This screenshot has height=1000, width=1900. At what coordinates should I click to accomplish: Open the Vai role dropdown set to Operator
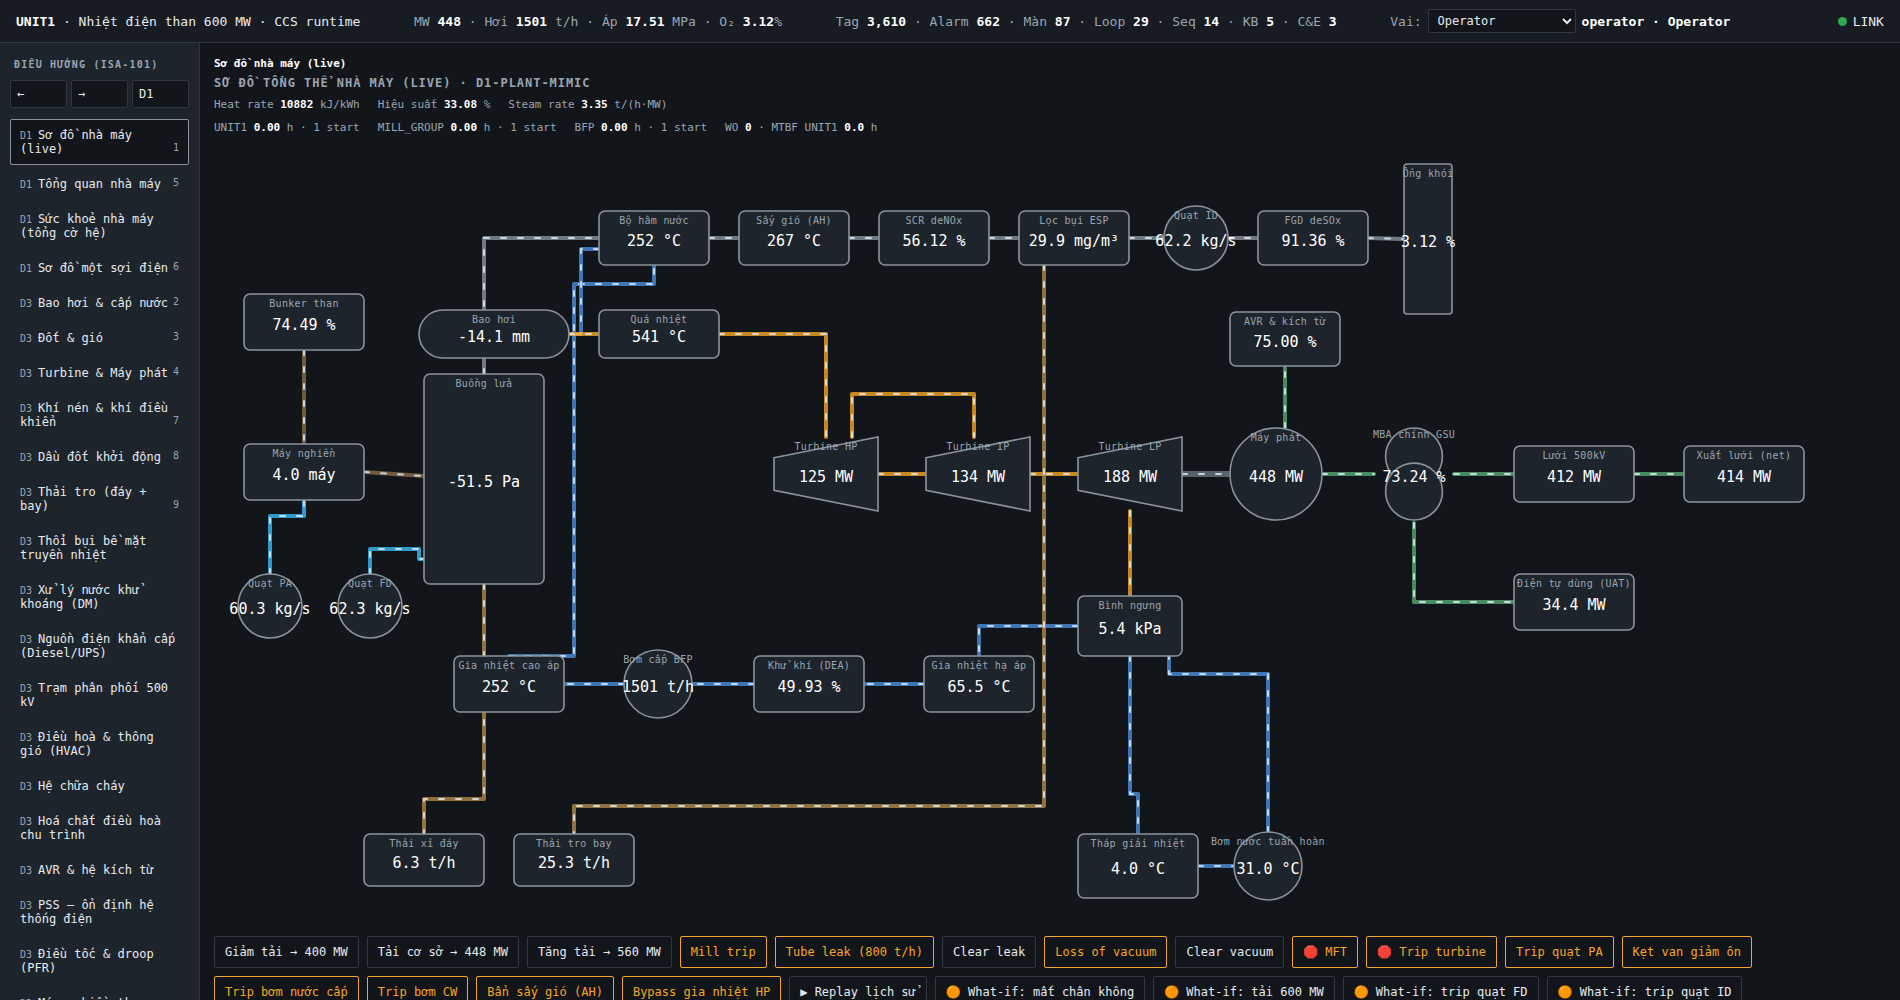click(1502, 21)
